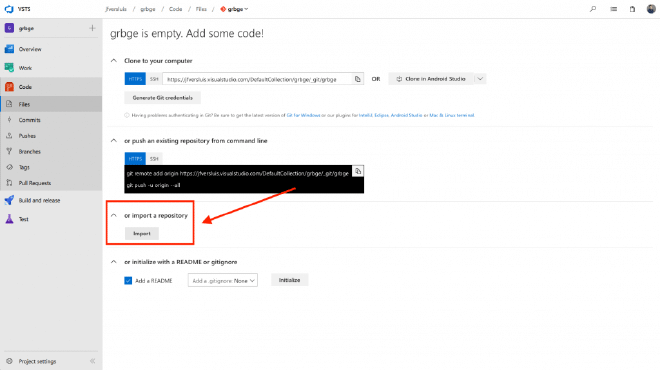Screen dimensions: 660x370
Task: Click Clone in Android Studio button
Action: 431,79
